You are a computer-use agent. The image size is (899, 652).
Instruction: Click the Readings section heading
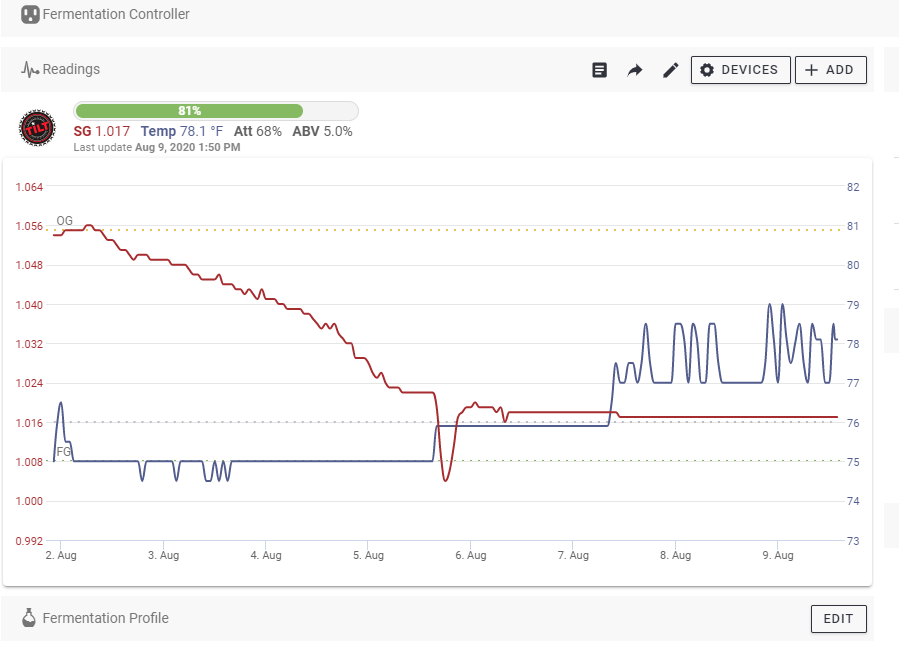71,69
